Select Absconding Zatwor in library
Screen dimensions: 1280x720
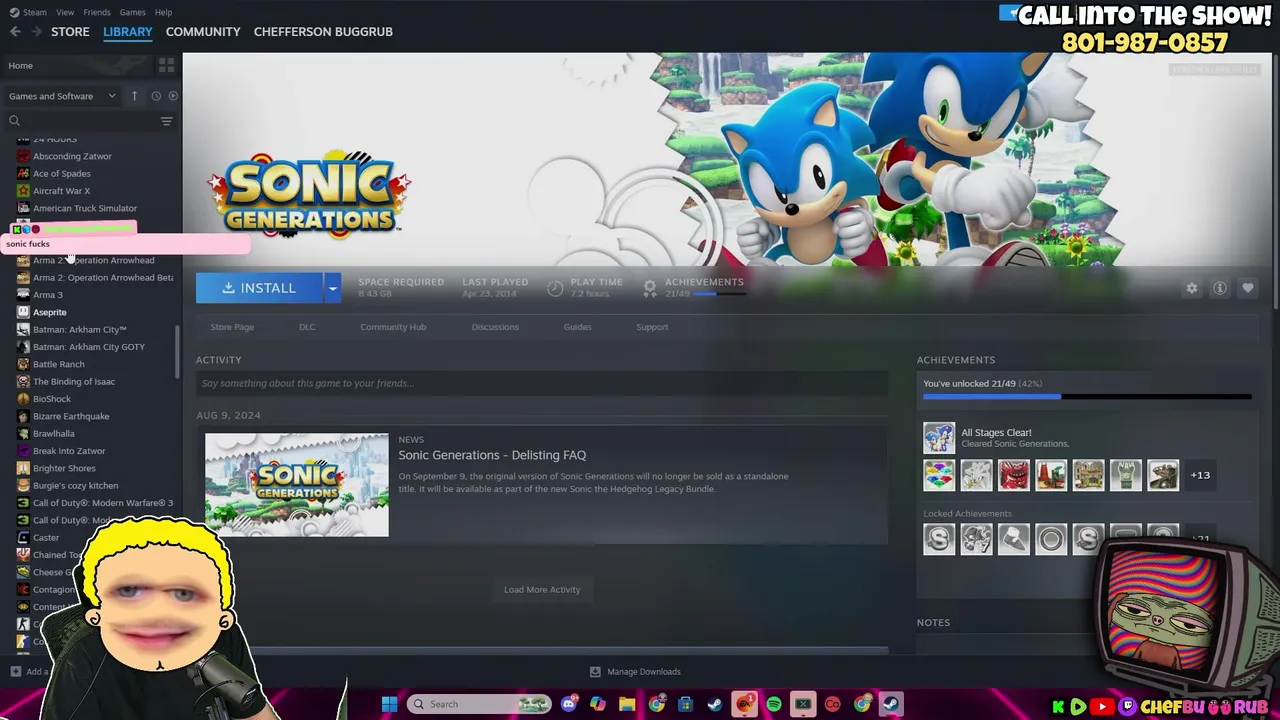(72, 156)
